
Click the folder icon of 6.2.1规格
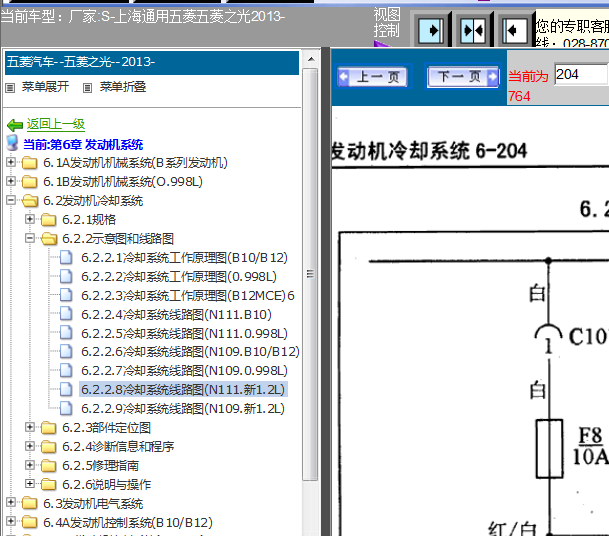tap(49, 219)
